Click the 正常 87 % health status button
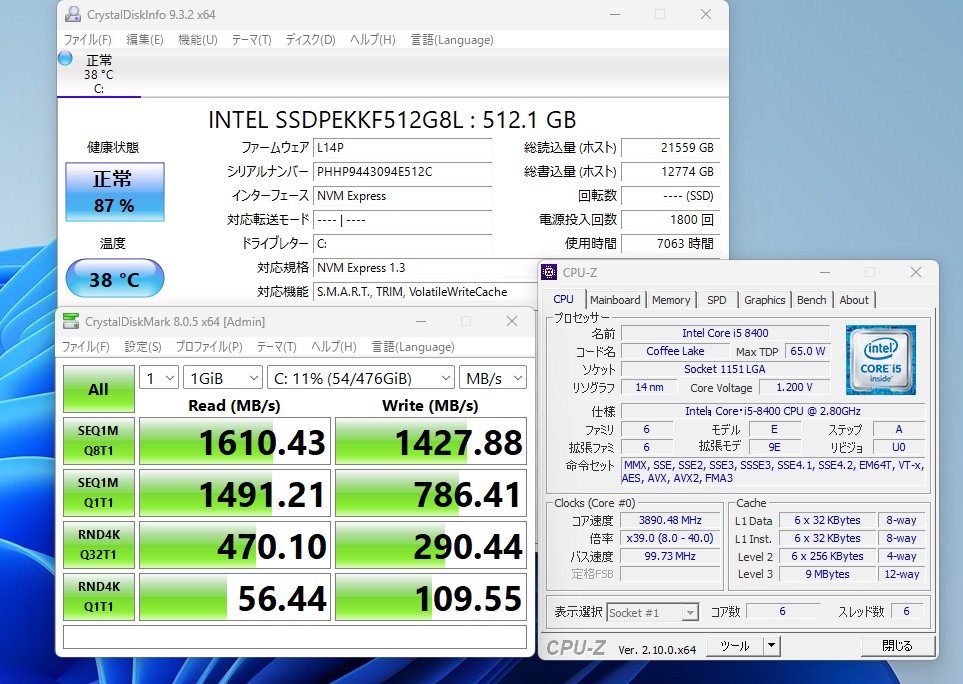963x684 pixels. pyautogui.click(x=115, y=192)
